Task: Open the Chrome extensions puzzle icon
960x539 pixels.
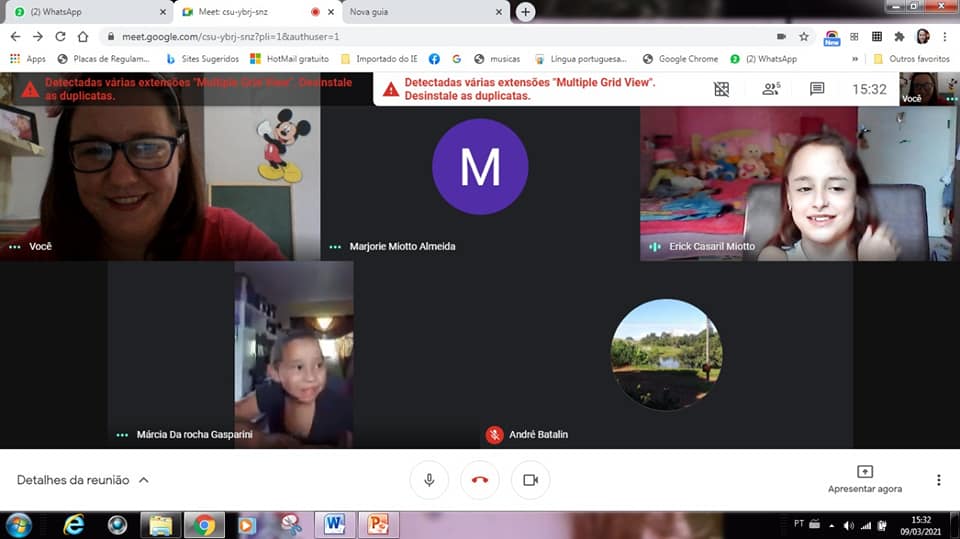Action: (899, 36)
